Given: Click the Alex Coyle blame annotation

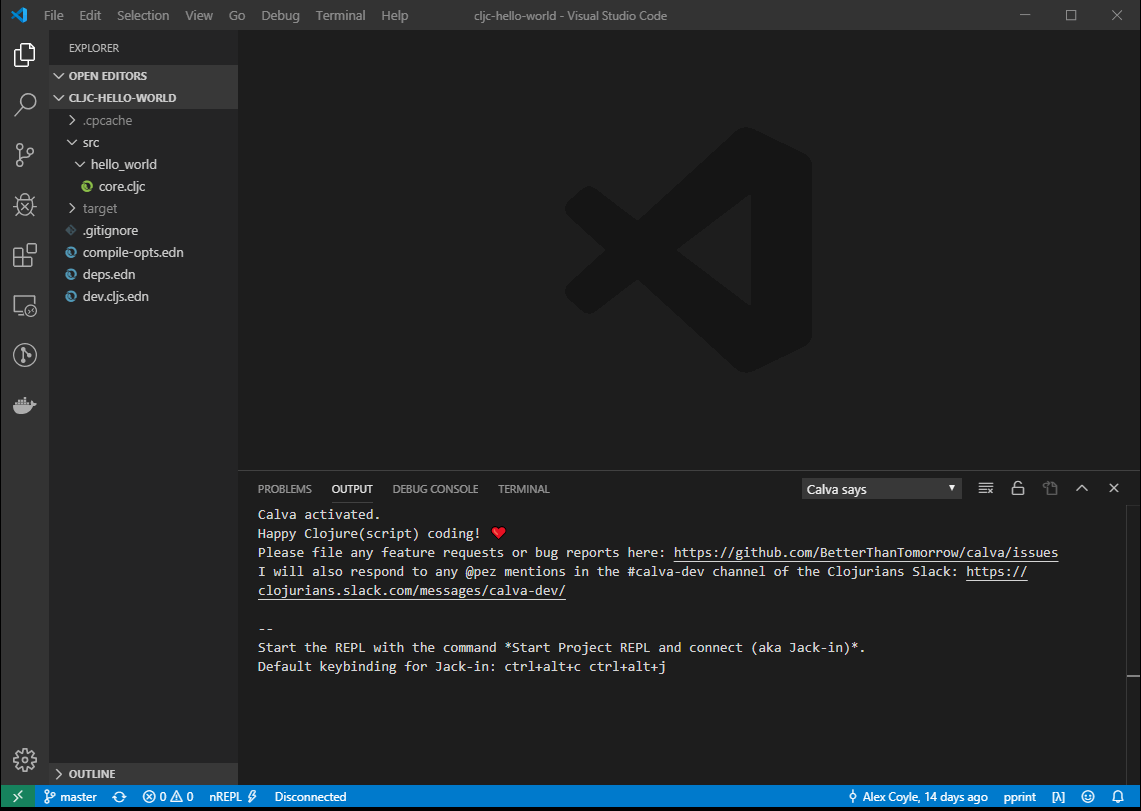Looking at the screenshot, I should click(x=918, y=796).
